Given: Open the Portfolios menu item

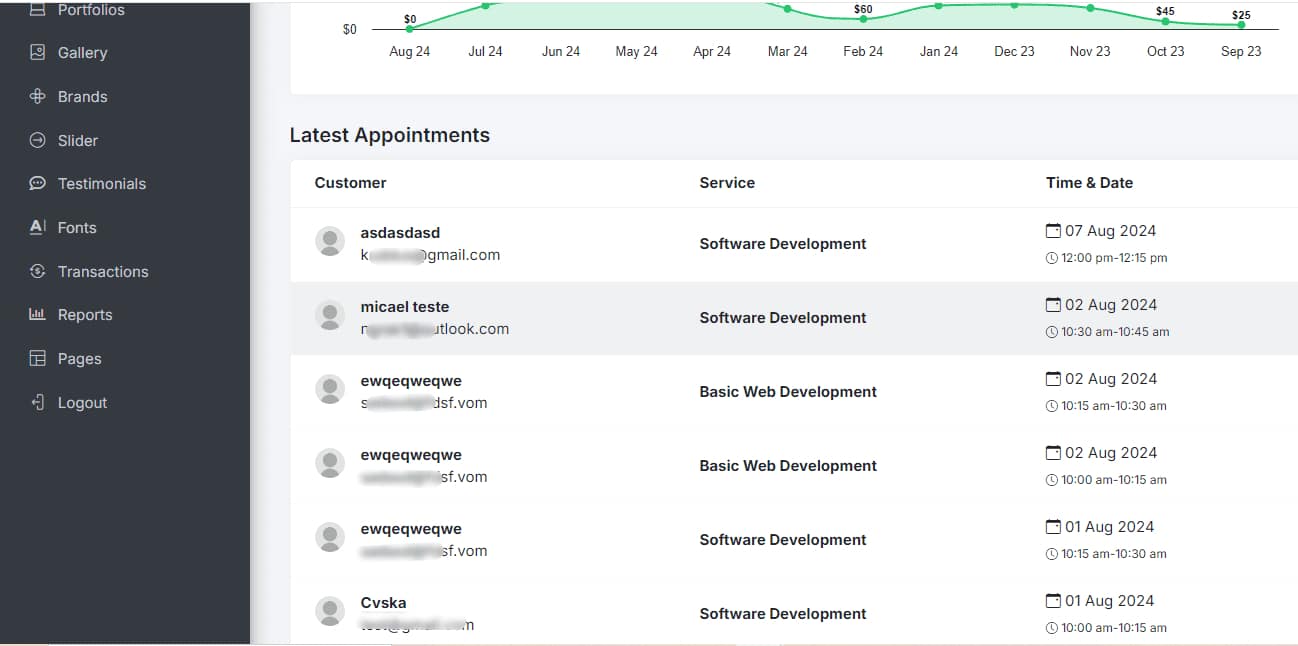Looking at the screenshot, I should click(91, 10).
